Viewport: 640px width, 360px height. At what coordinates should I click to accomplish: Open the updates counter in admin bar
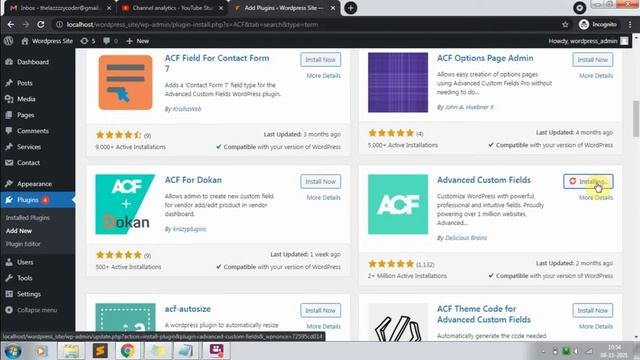click(x=88, y=41)
